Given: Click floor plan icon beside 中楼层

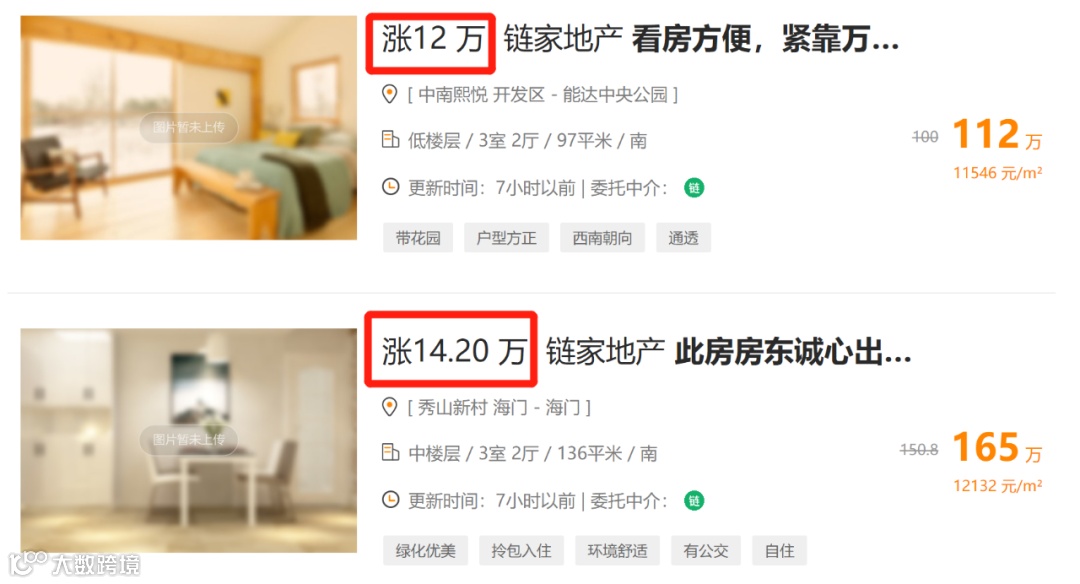Looking at the screenshot, I should point(391,452).
